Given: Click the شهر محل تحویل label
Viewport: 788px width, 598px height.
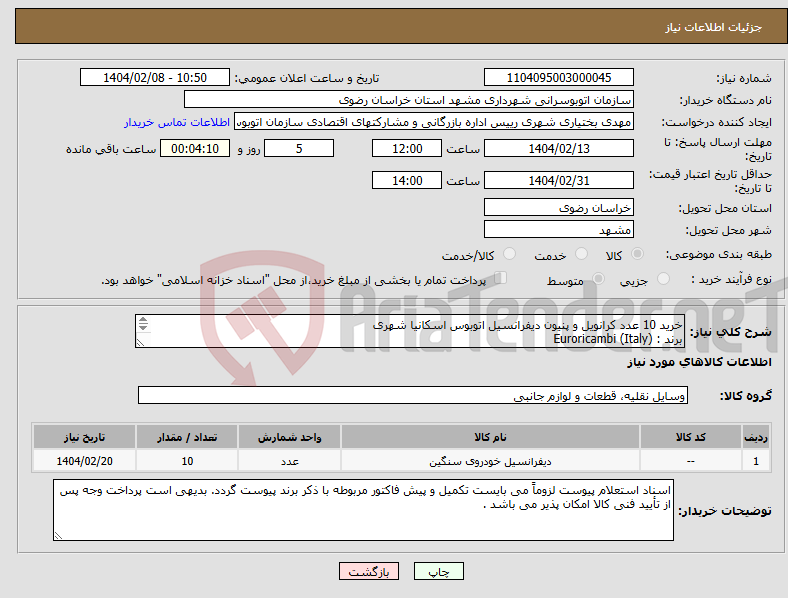Looking at the screenshot, I should [729, 230].
